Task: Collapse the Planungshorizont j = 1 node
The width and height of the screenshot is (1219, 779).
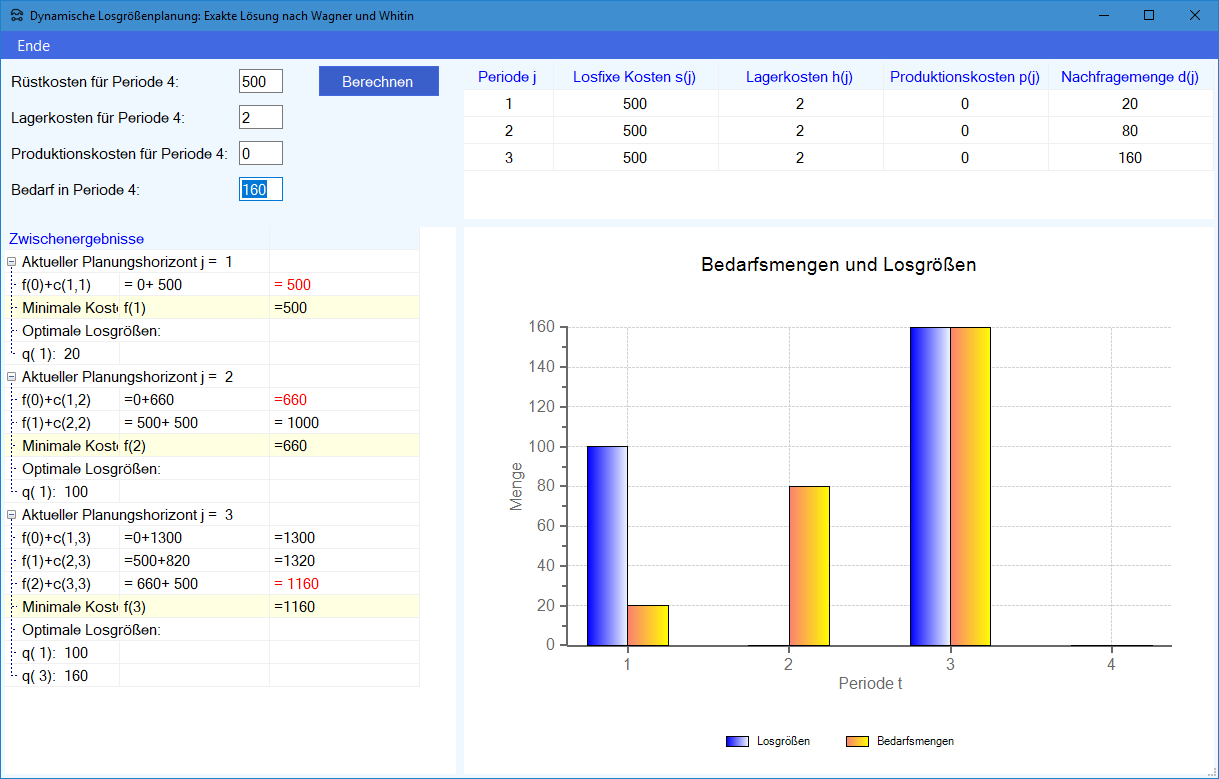Action: click(12, 262)
